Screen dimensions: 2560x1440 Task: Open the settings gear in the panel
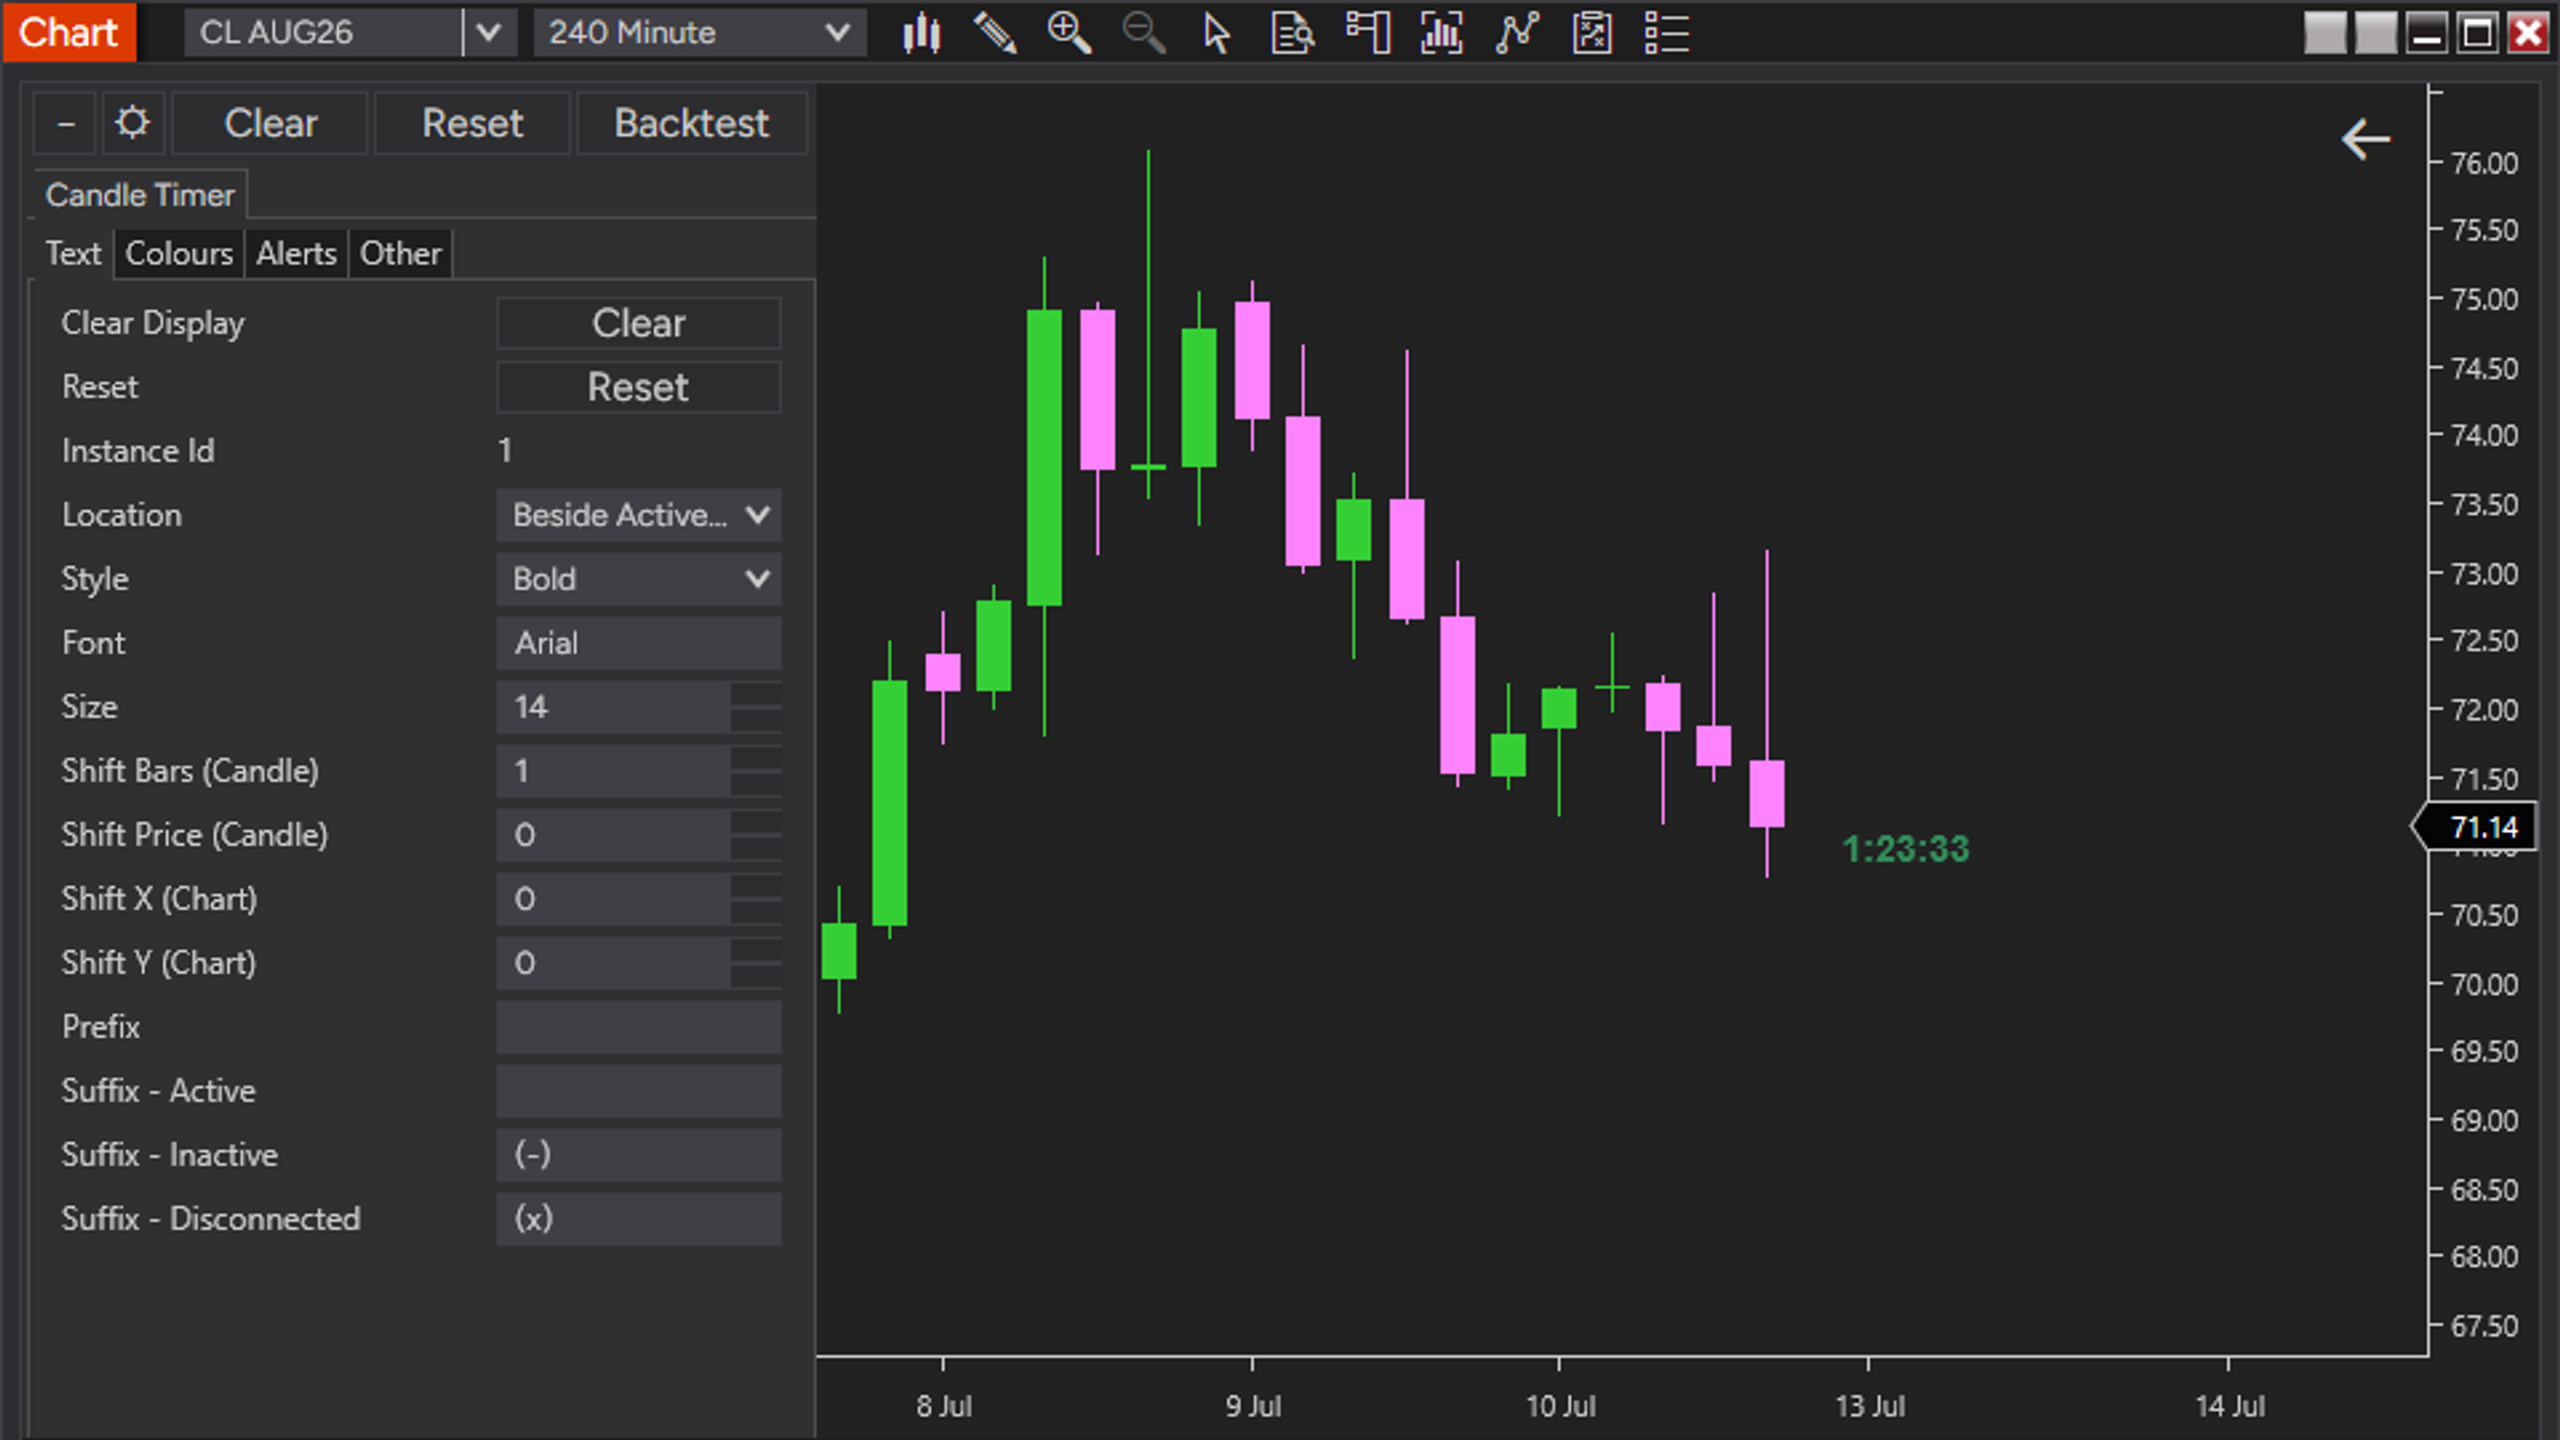[132, 124]
